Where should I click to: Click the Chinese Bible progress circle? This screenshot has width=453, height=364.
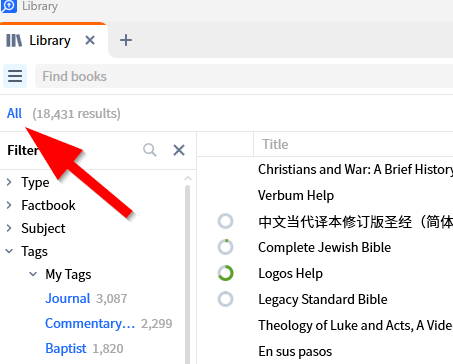point(225,221)
